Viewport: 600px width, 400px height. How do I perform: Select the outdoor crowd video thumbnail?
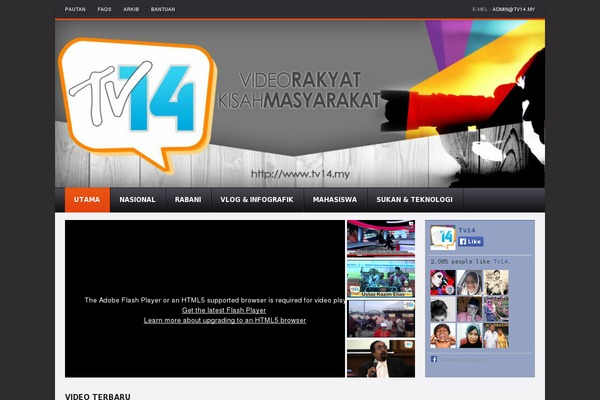pos(381,319)
